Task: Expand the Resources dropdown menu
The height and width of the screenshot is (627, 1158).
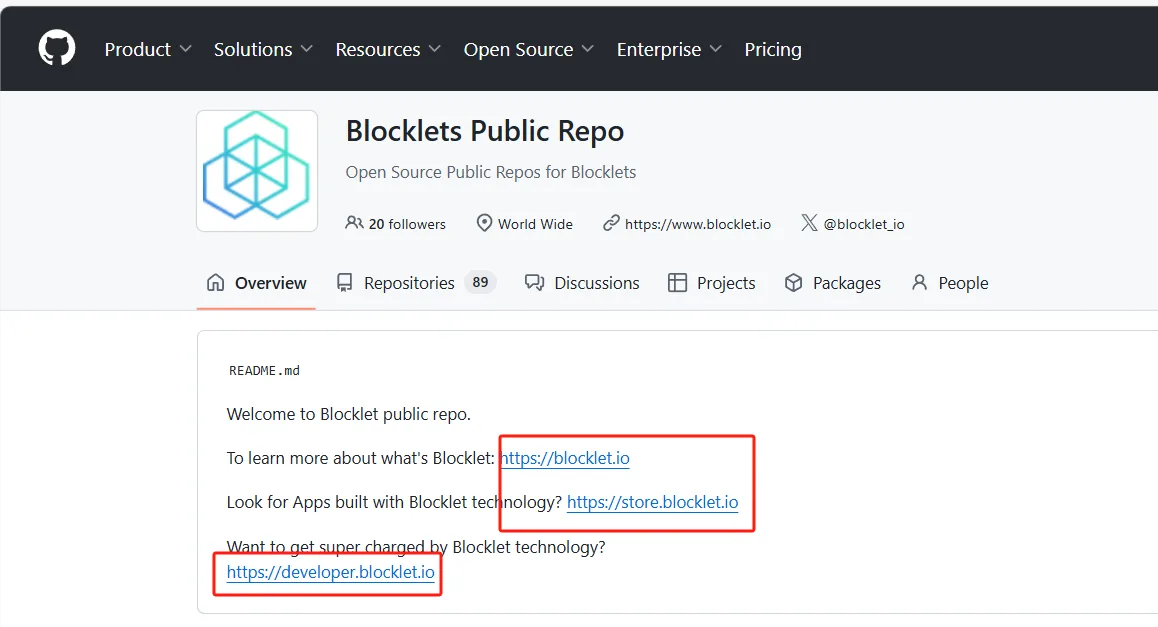Action: tap(388, 49)
